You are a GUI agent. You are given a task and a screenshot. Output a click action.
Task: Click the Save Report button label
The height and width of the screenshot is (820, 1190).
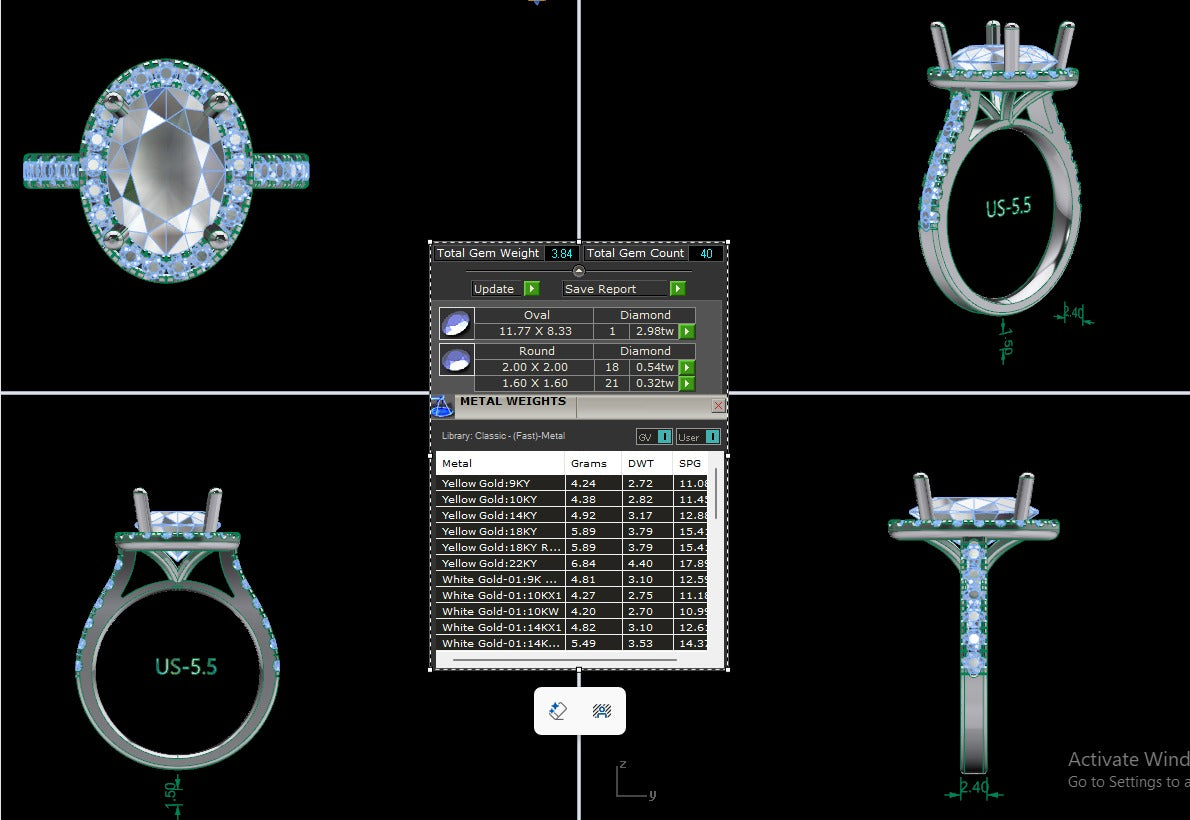[600, 289]
